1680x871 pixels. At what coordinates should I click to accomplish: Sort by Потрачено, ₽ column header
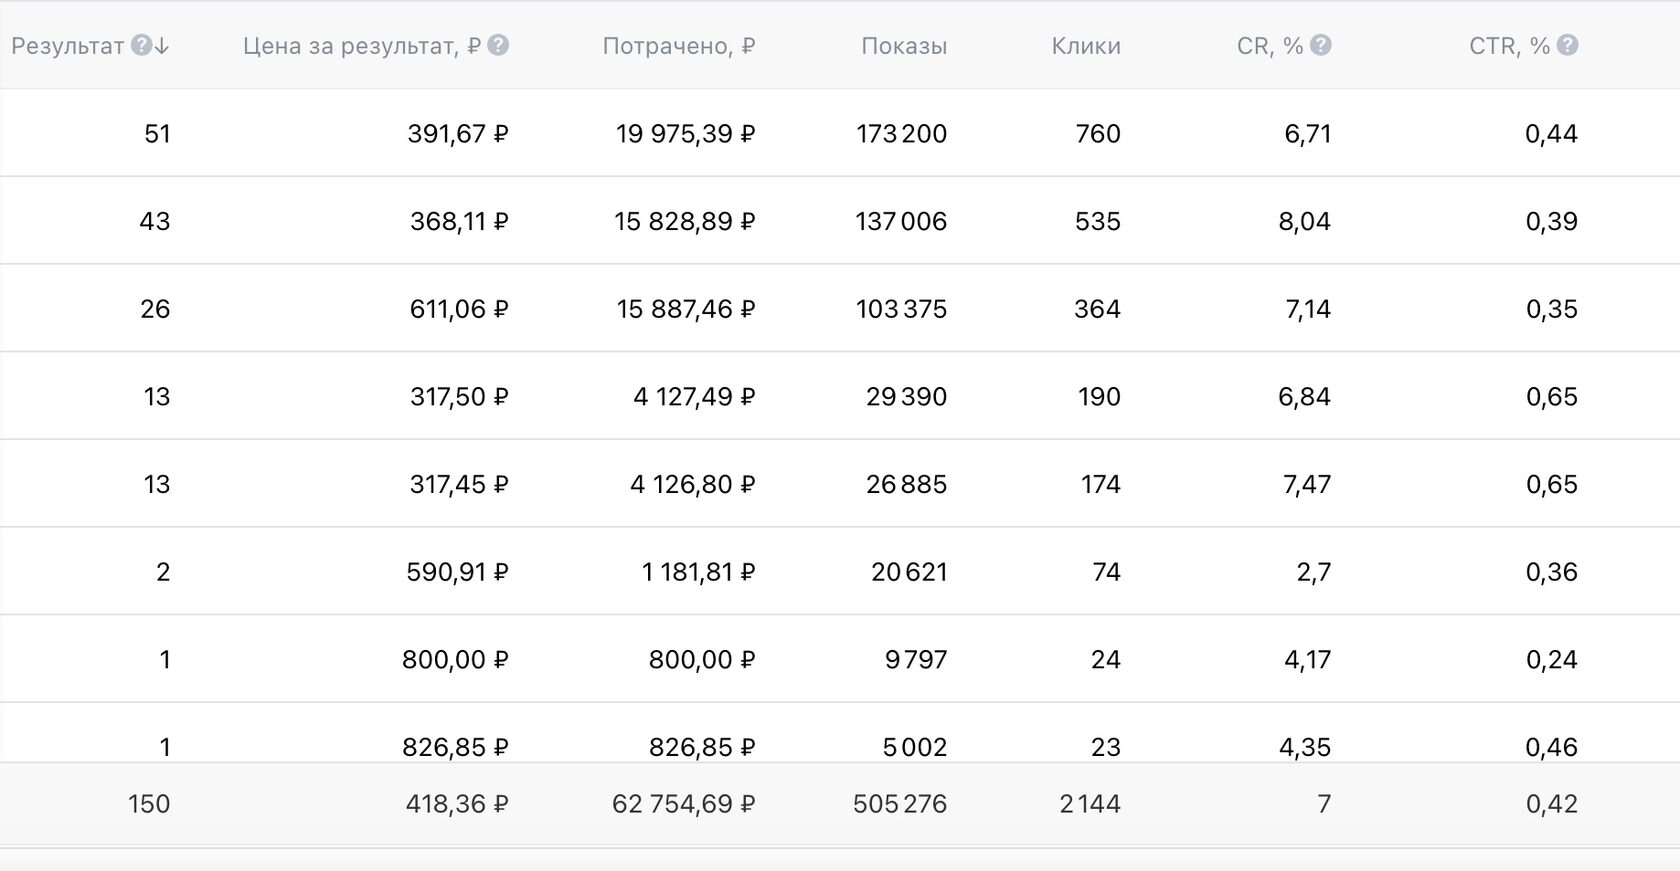[x=679, y=46]
